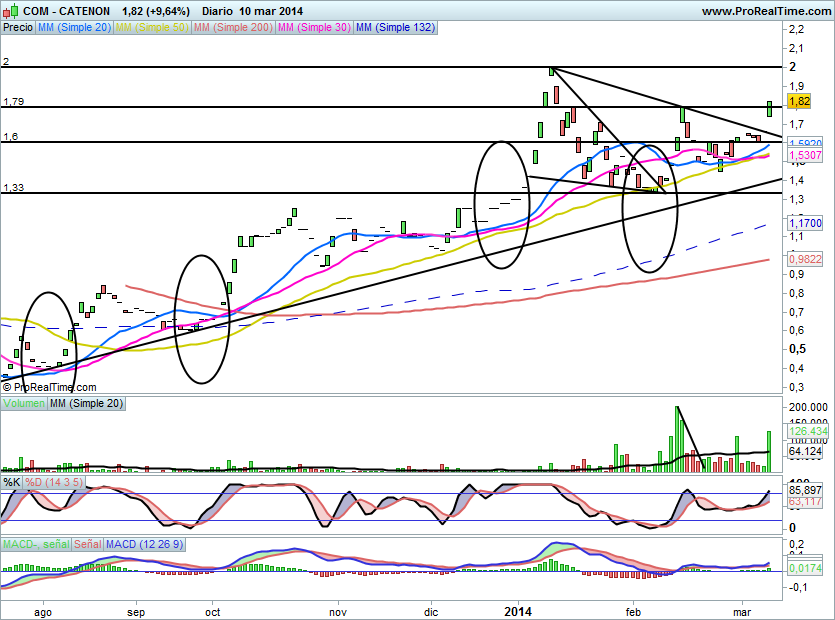Image resolution: width=835 pixels, height=620 pixels.
Task: Visit the www.ProRealTime.com link at top right
Action: click(766, 10)
